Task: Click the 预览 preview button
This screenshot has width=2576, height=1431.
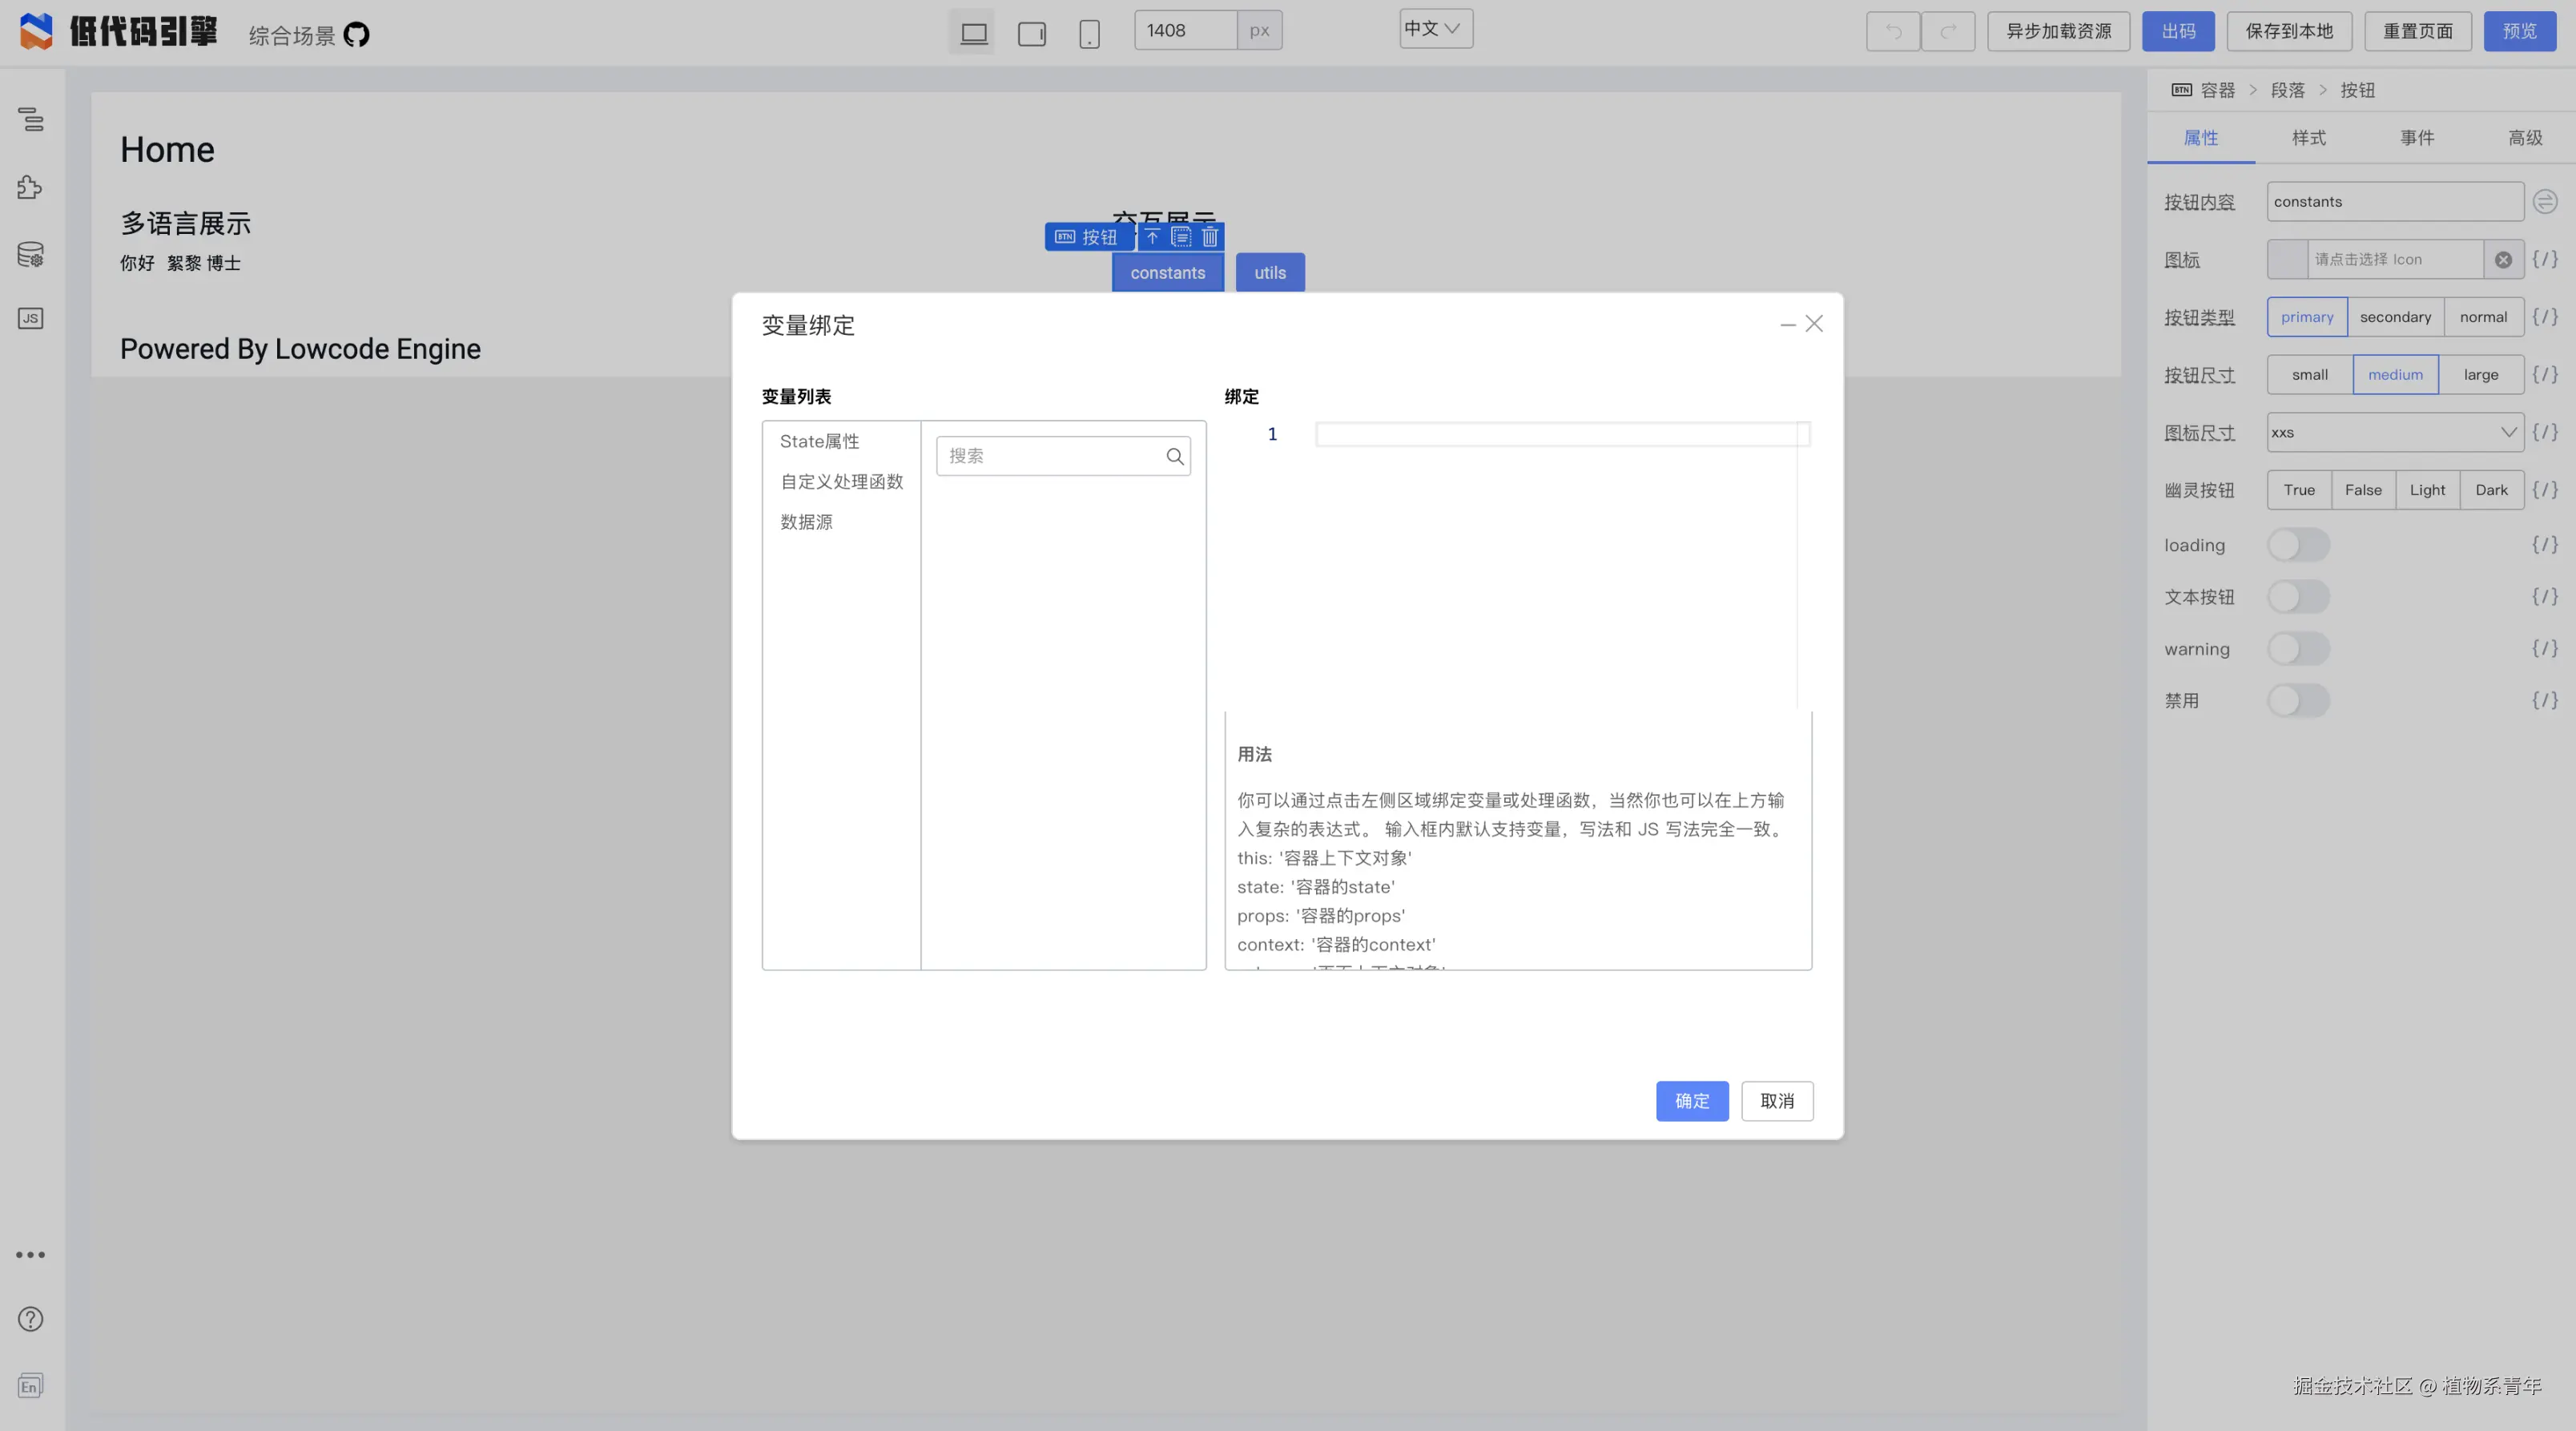Action: pos(2521,31)
